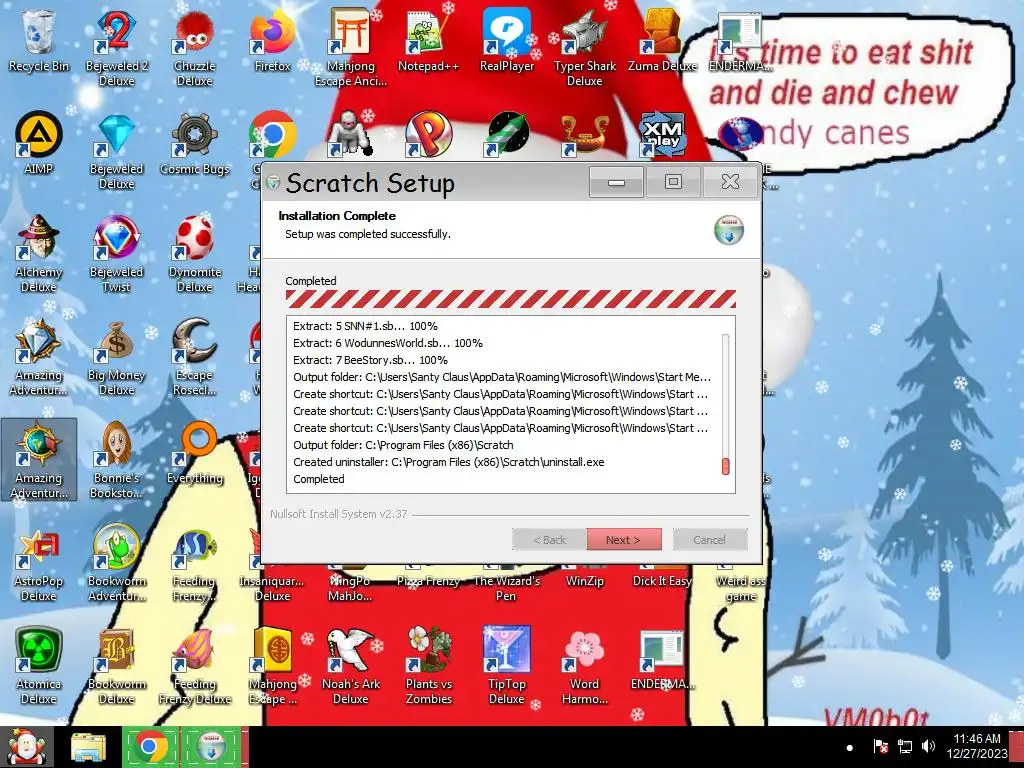Launch Dynomite Deluxe shortcut
Image resolution: width=1024 pixels, height=768 pixels.
[x=195, y=253]
